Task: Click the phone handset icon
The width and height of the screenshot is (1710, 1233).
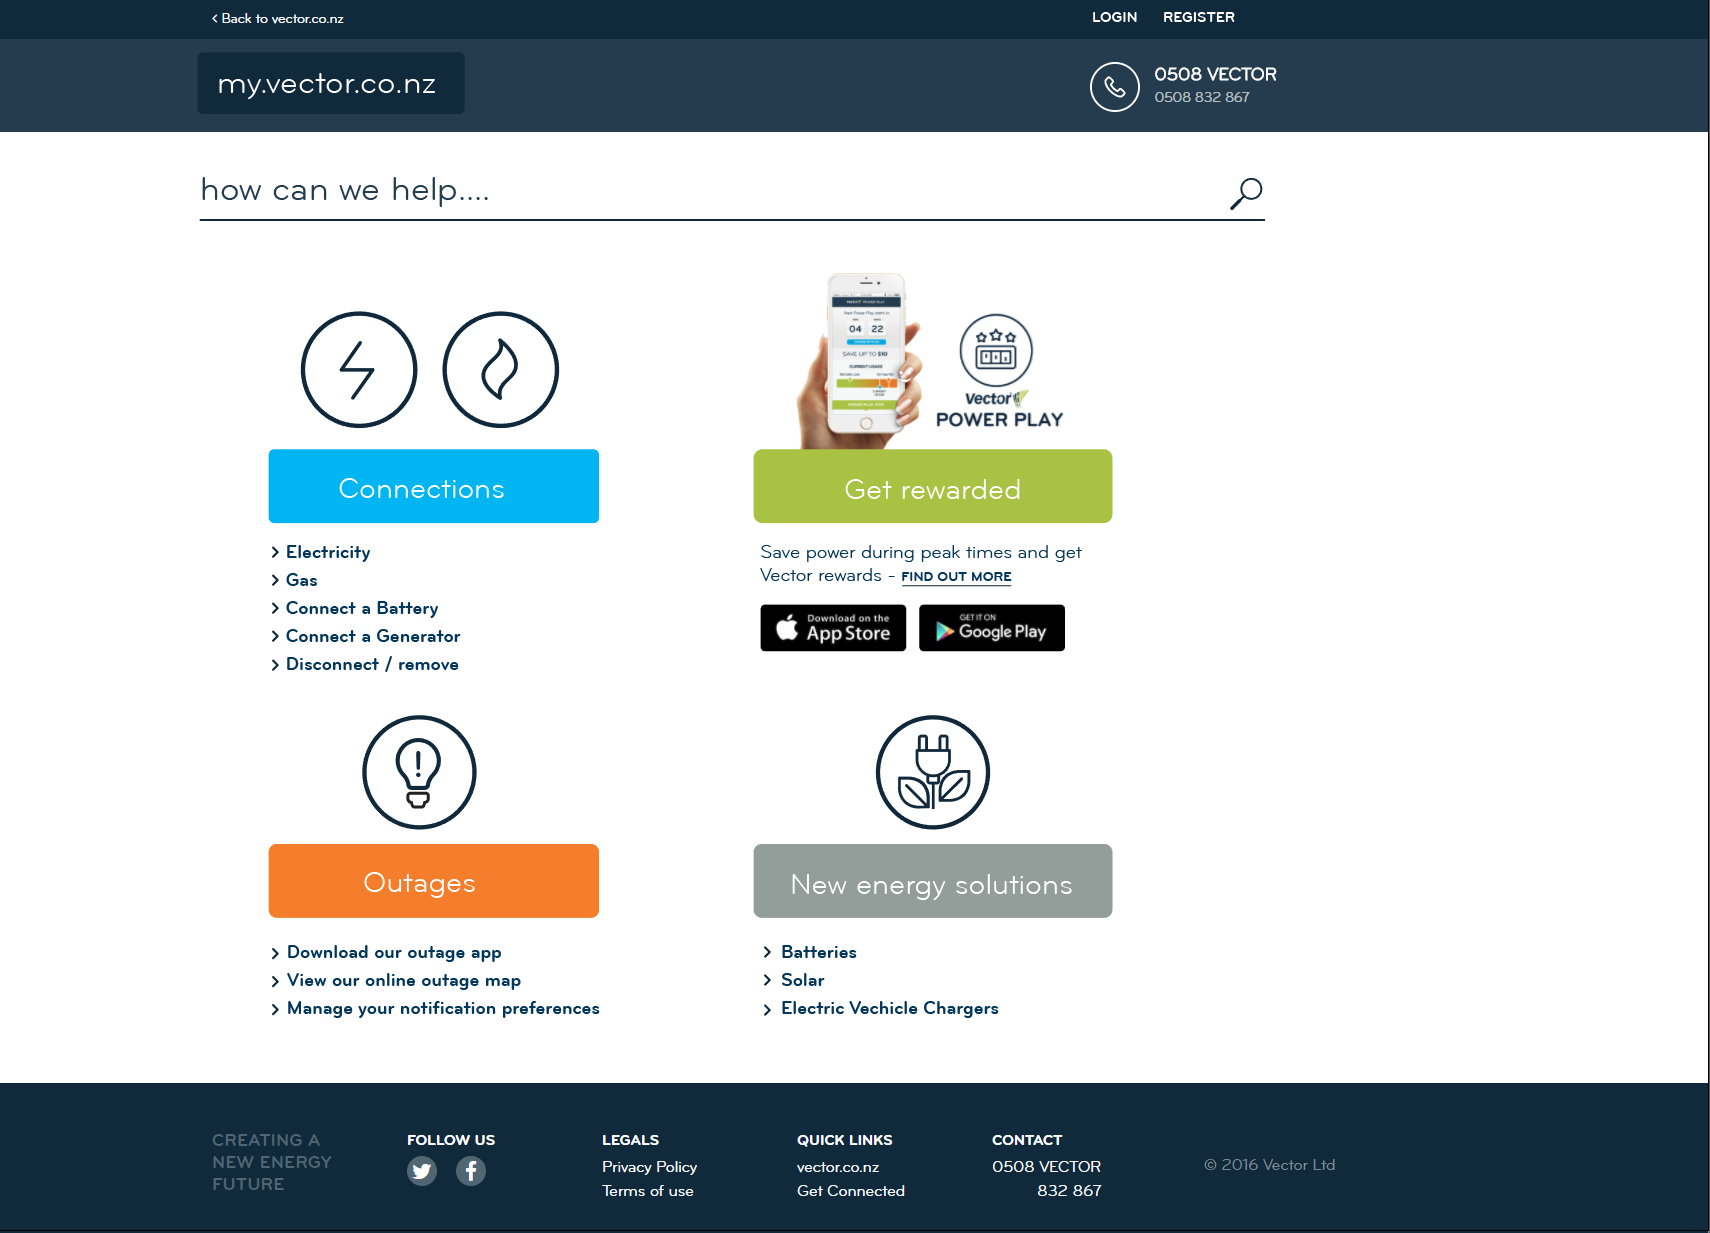Action: [x=1115, y=87]
